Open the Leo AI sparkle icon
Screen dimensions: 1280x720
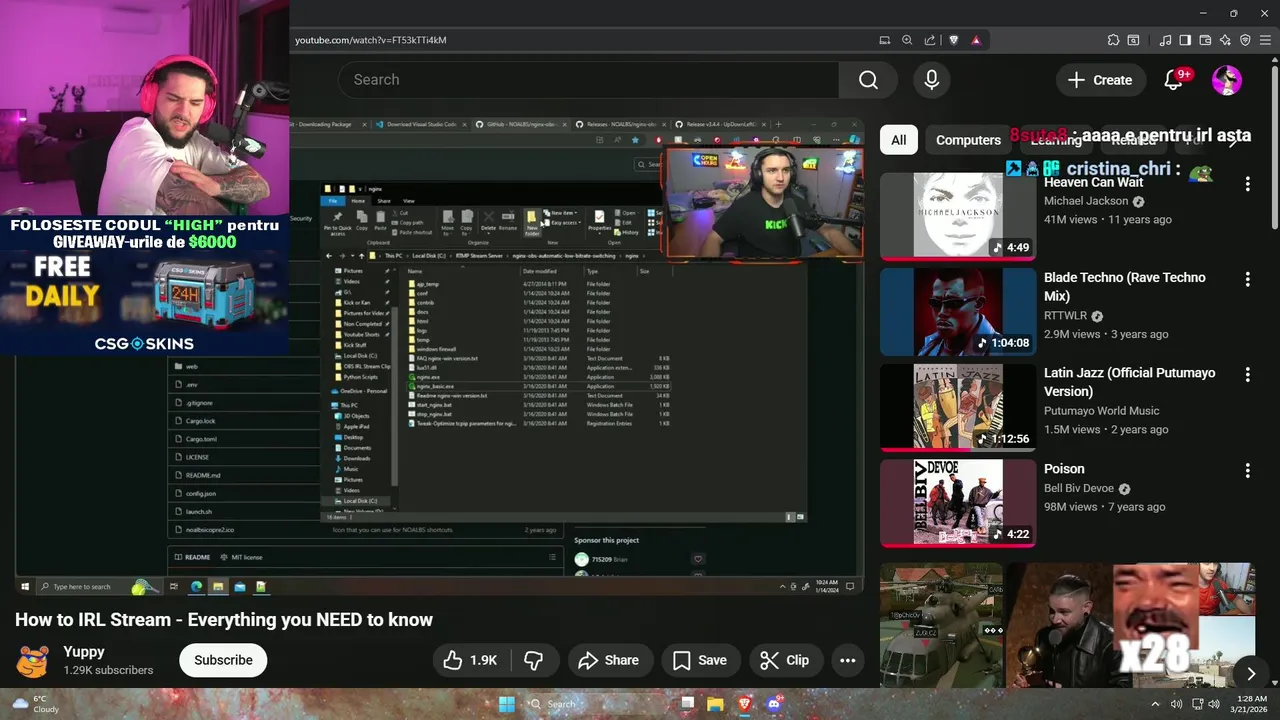1225,40
